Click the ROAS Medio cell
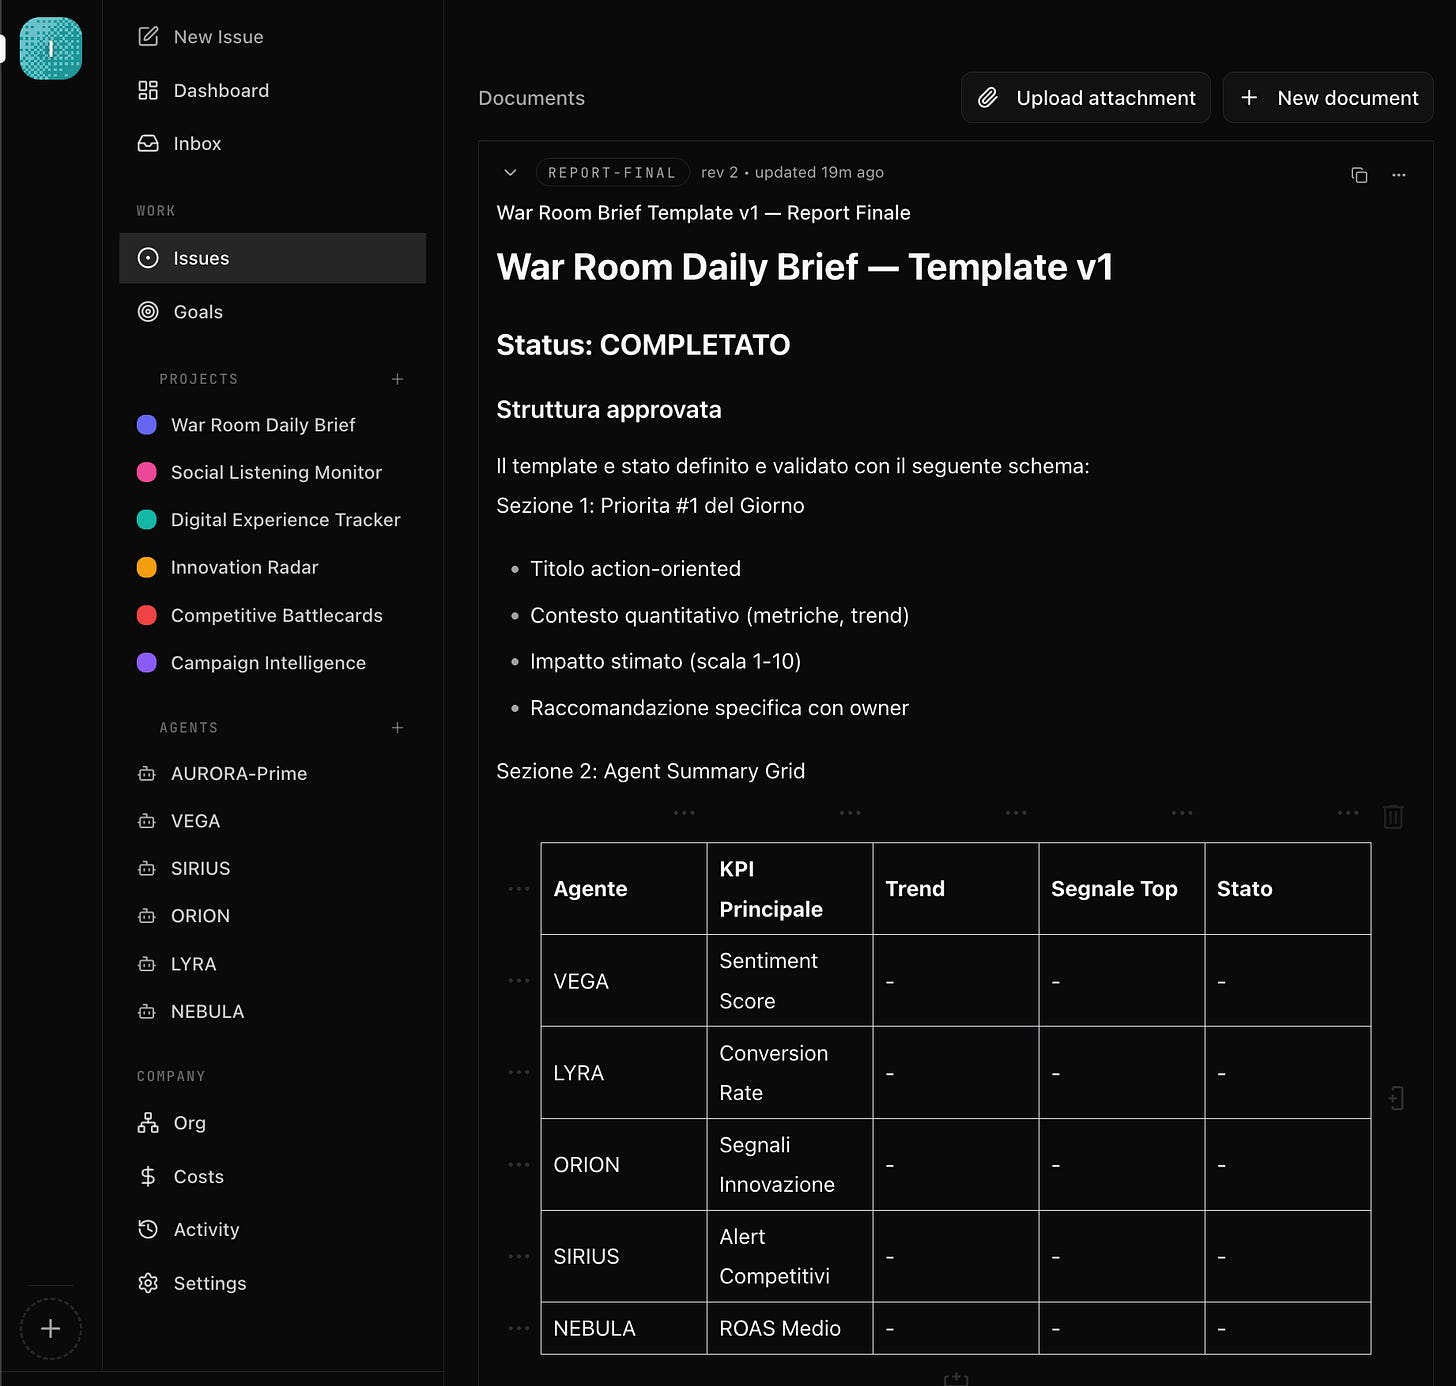1456x1386 pixels. point(790,1328)
